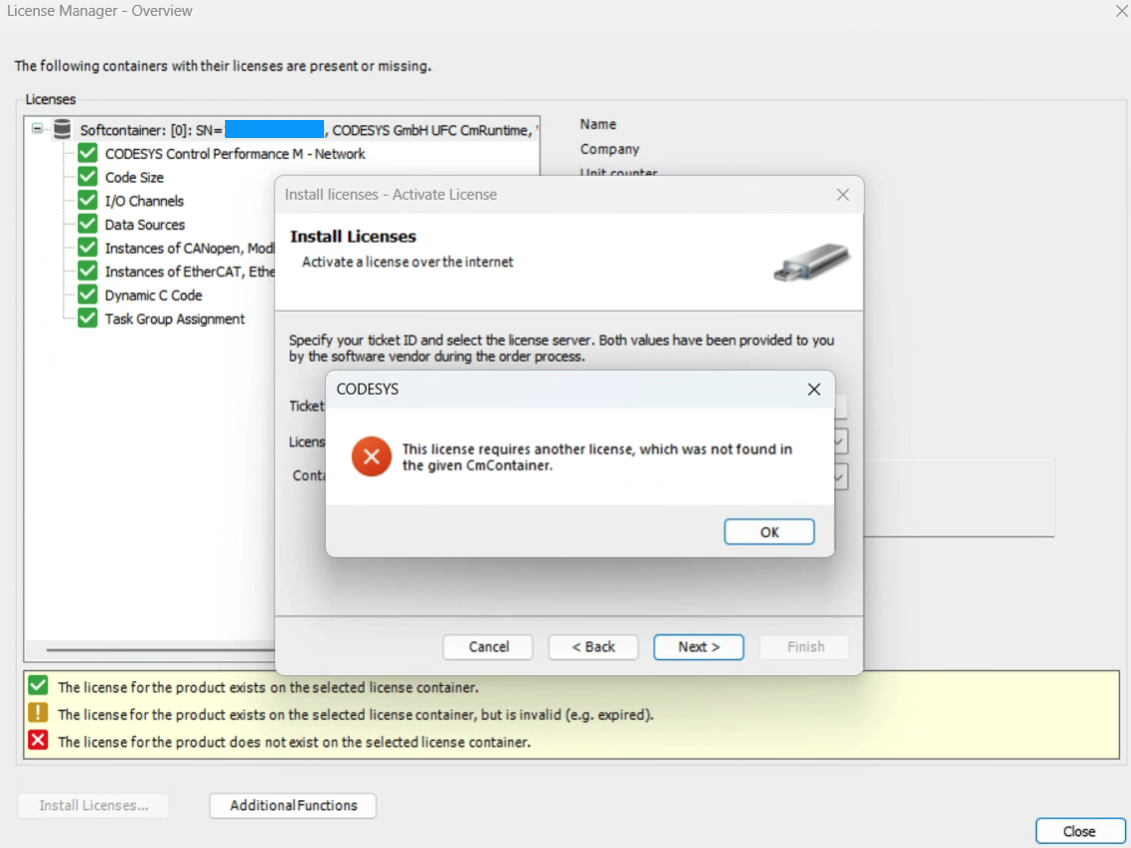Image resolution: width=1131 pixels, height=848 pixels.
Task: Click green check icon beside Dynamic C Code
Action: (x=88, y=295)
